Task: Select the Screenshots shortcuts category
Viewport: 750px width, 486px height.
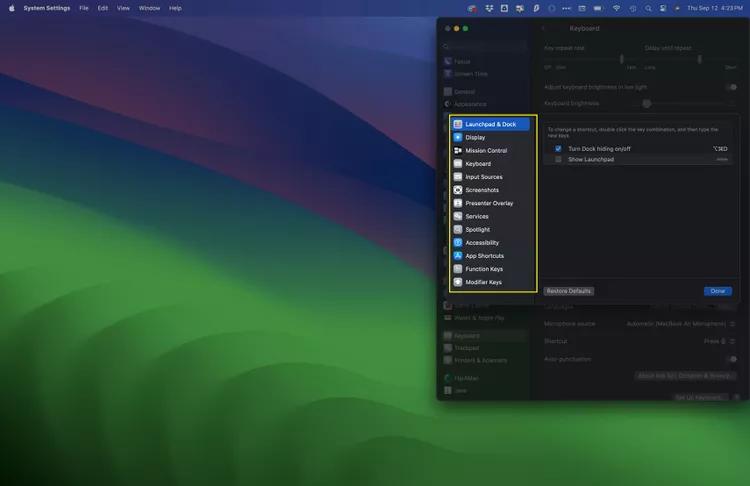Action: pyautogui.click(x=490, y=190)
